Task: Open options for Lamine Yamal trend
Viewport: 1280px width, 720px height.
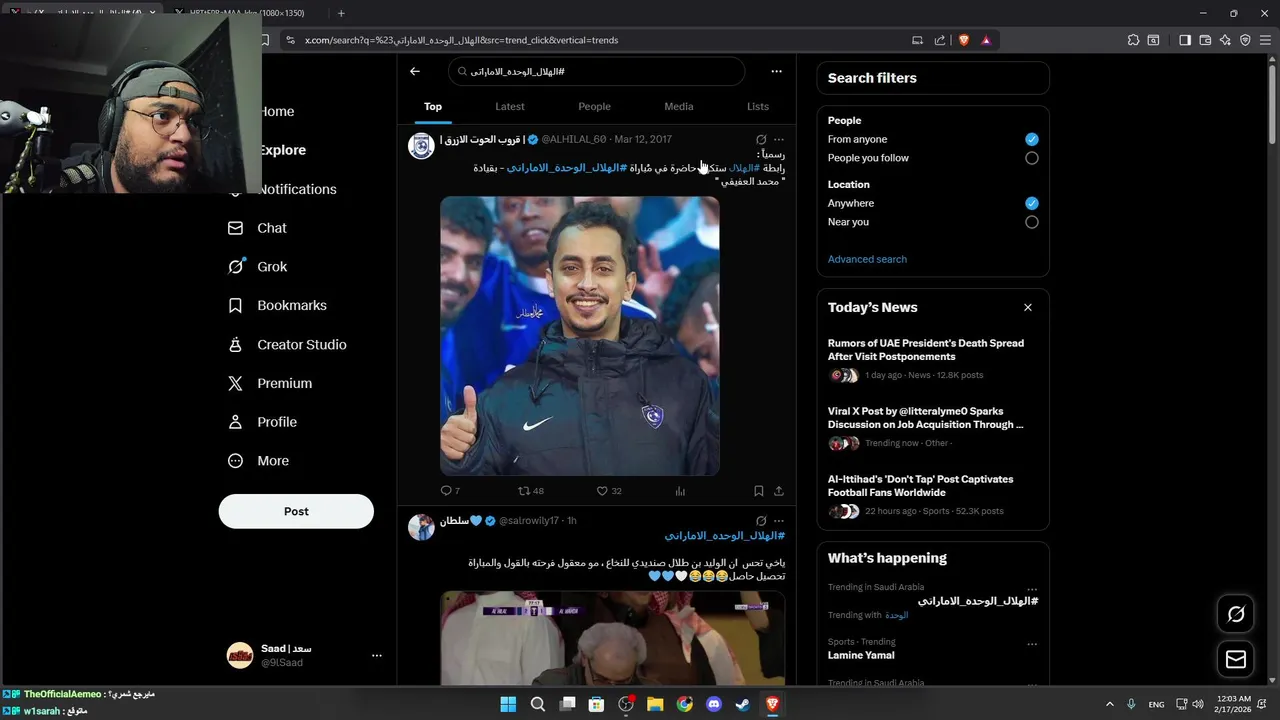Action: click(1032, 644)
